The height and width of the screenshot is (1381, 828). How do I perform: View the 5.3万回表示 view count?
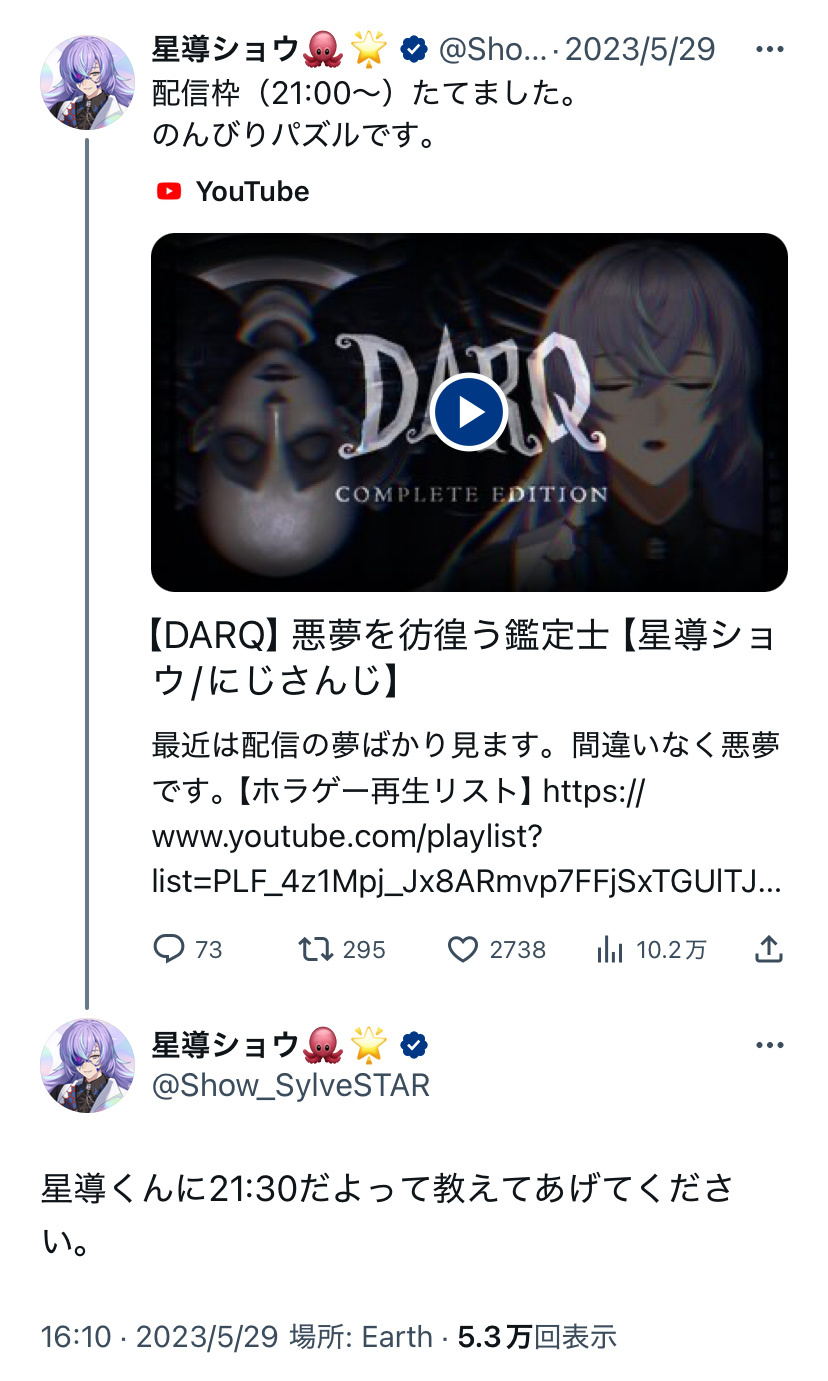[537, 1336]
